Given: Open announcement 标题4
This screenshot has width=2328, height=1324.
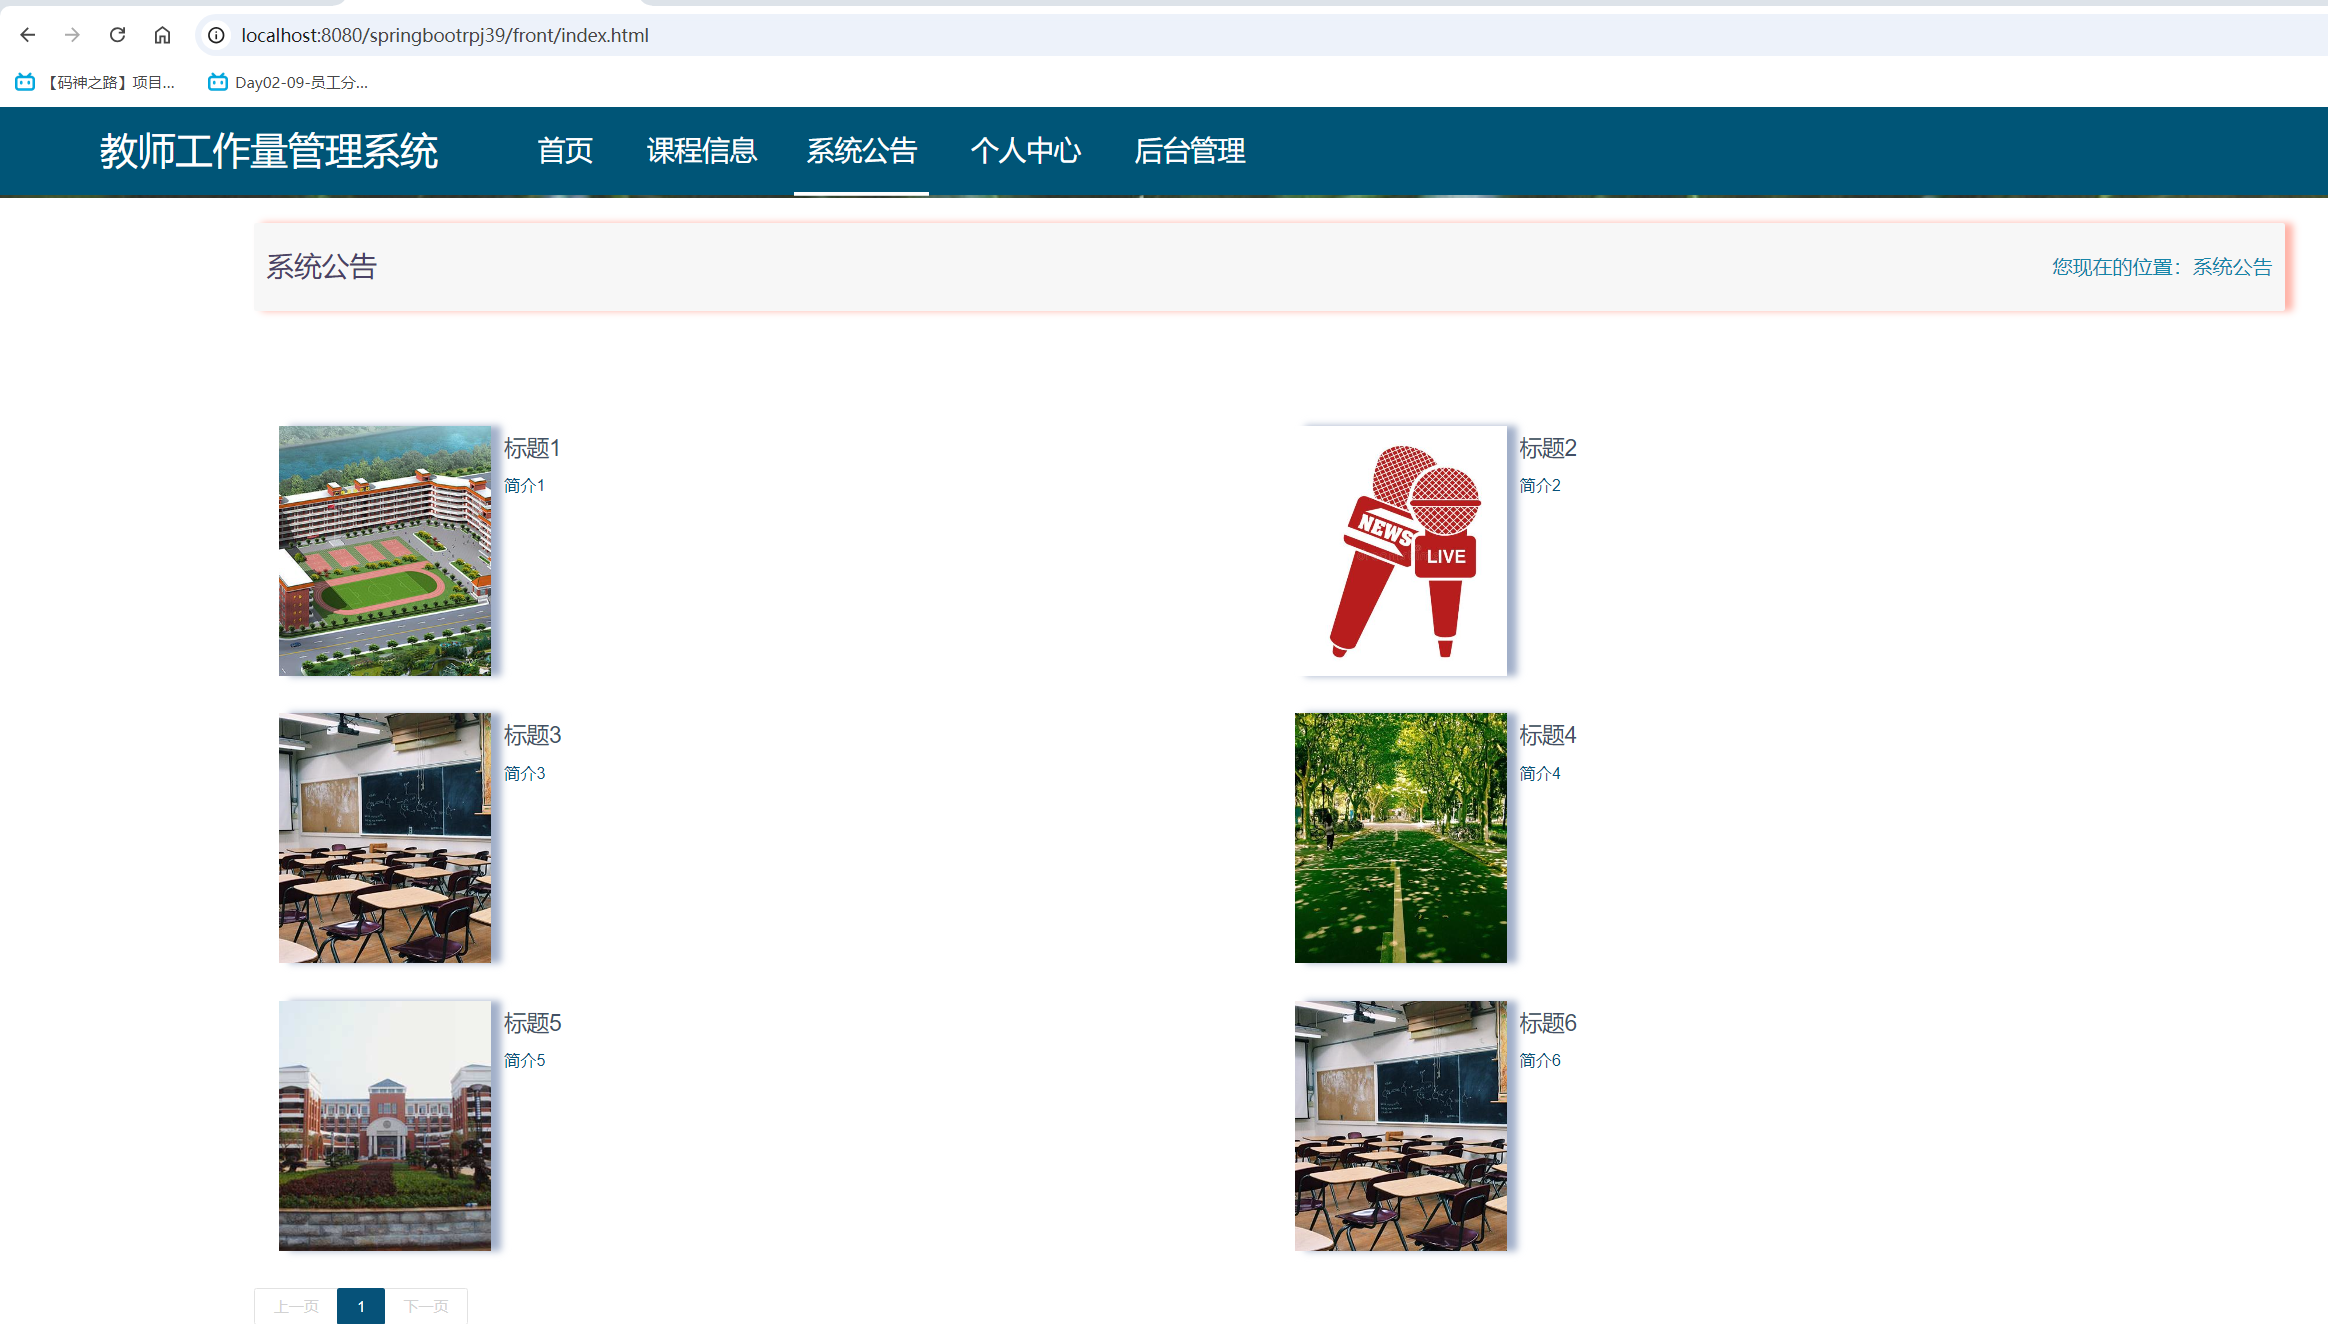Looking at the screenshot, I should coord(1548,735).
